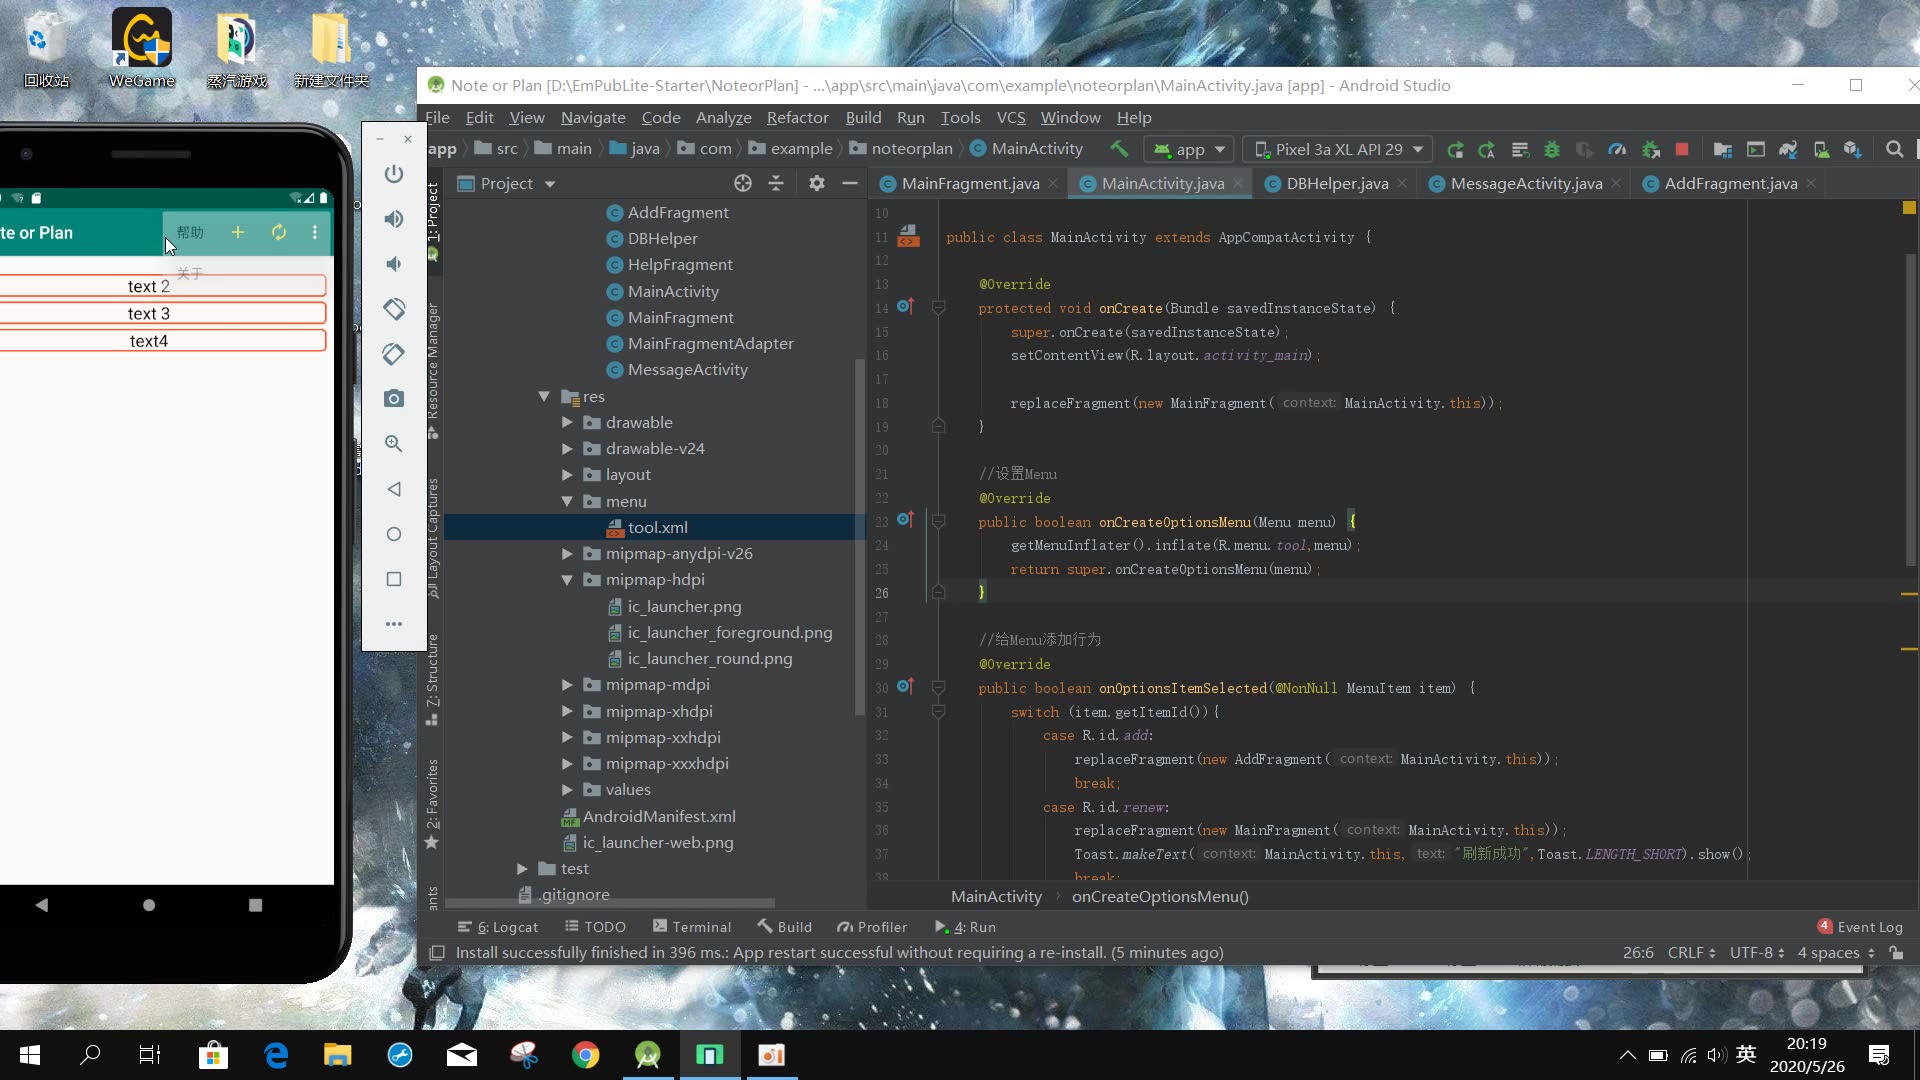Toggle file read-only lock in status bar
This screenshot has height=1080, width=1920.
point(1896,953)
